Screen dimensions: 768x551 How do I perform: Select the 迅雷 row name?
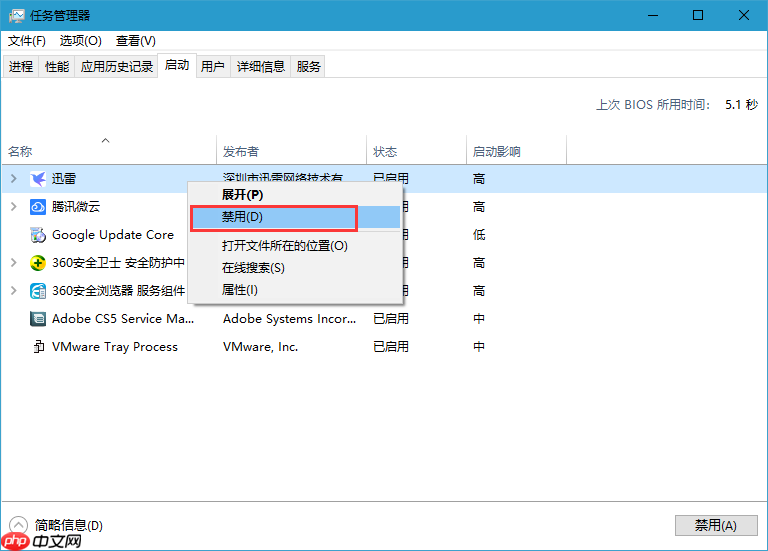click(64, 179)
